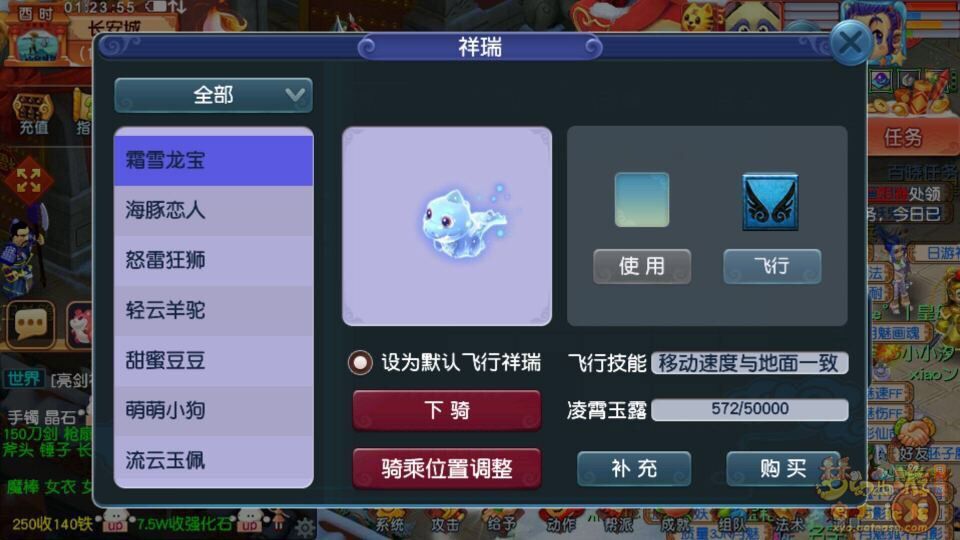Tap the 充值 recharge icon

(x=34, y=113)
